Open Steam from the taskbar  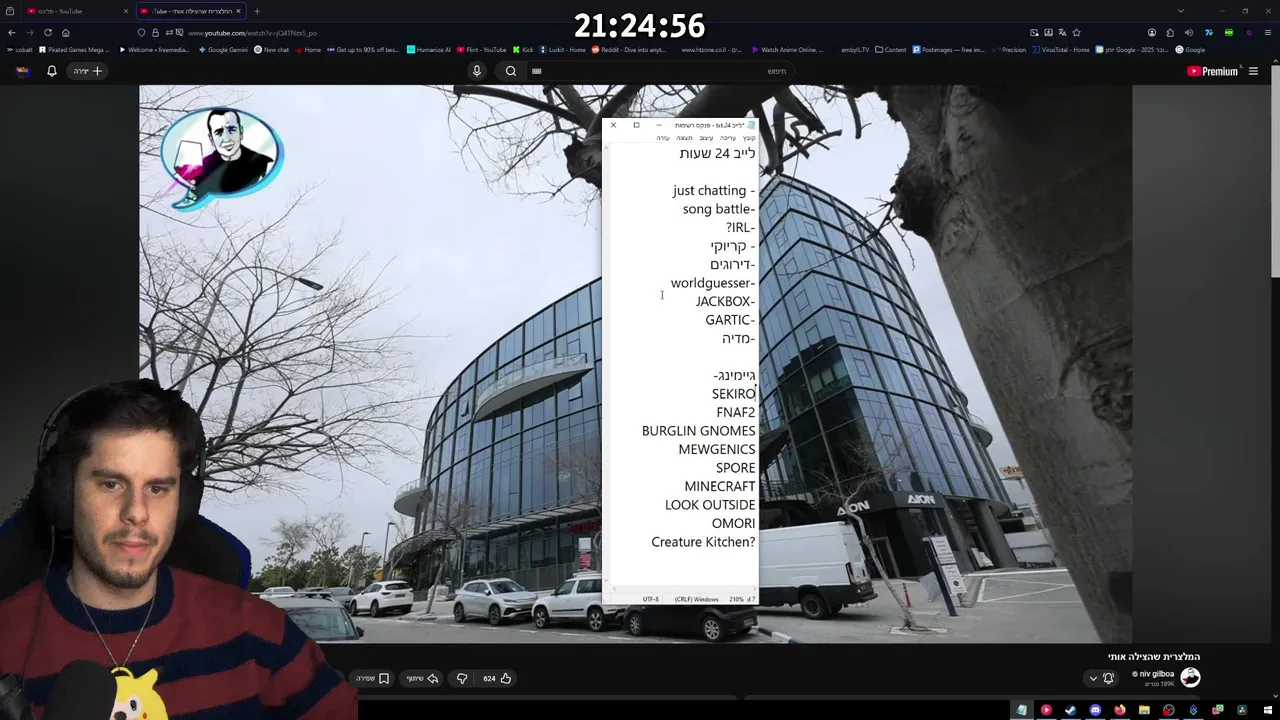(1070, 710)
